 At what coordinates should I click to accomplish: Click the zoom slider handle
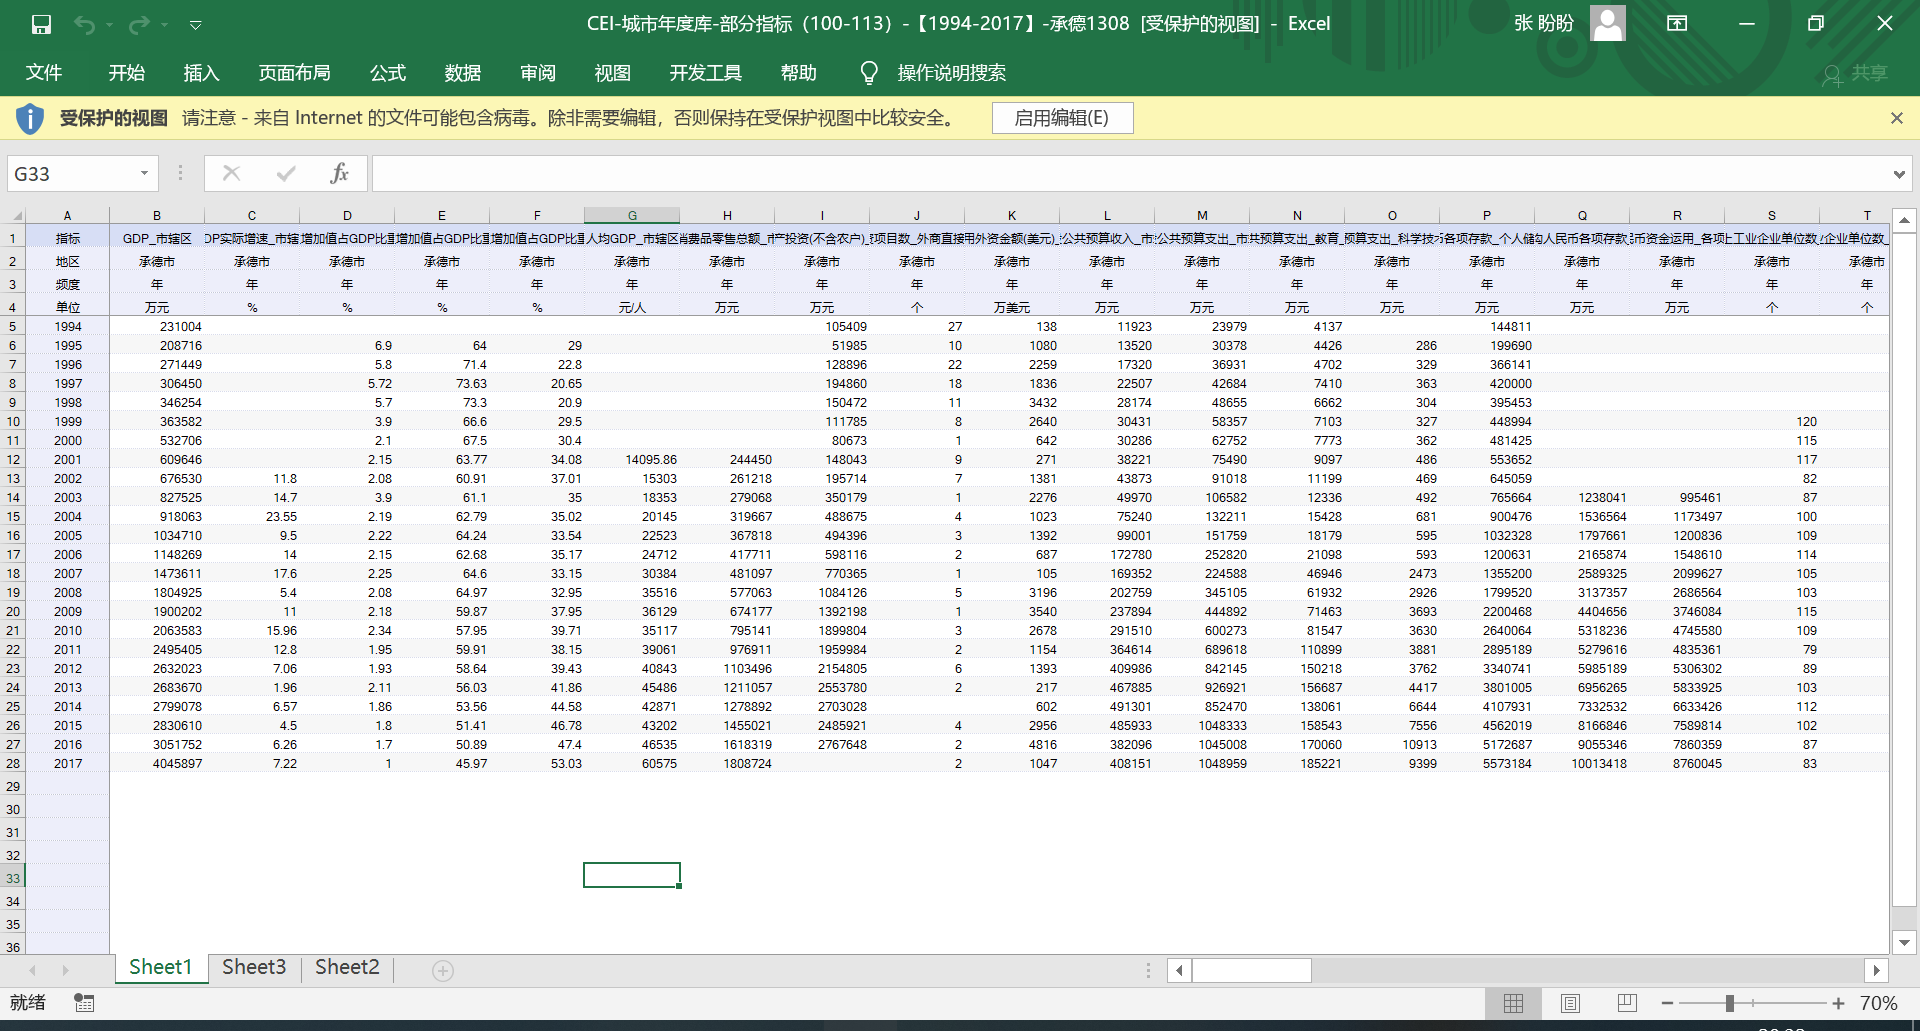pos(1729,1003)
